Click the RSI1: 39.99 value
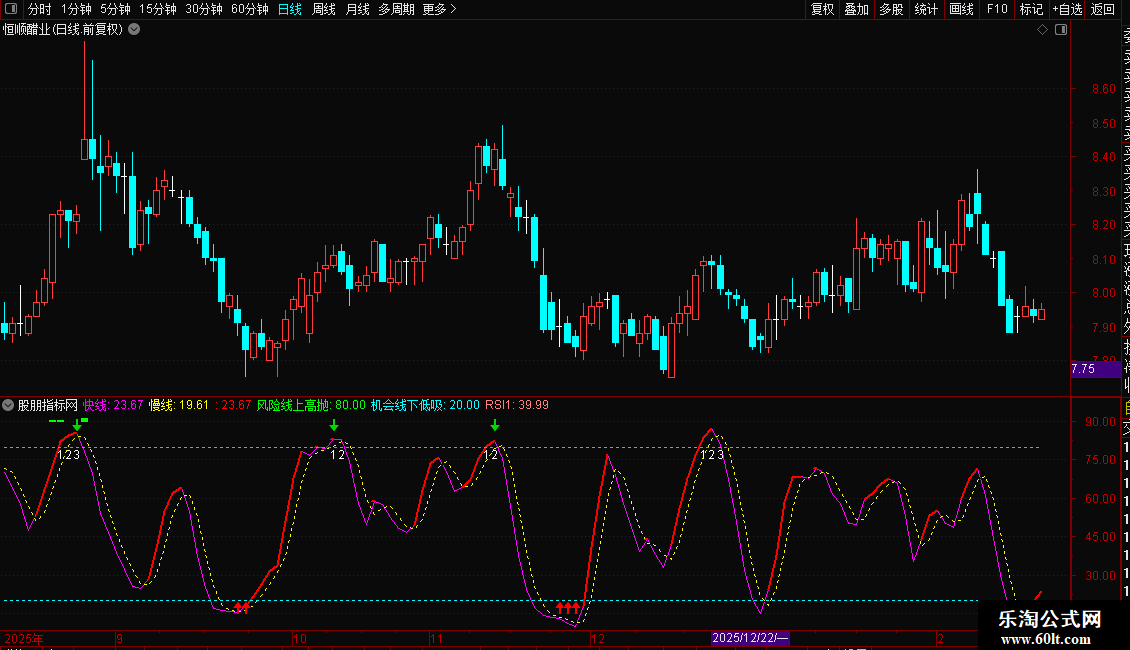Viewport: 1130px width, 650px height. pos(517,405)
